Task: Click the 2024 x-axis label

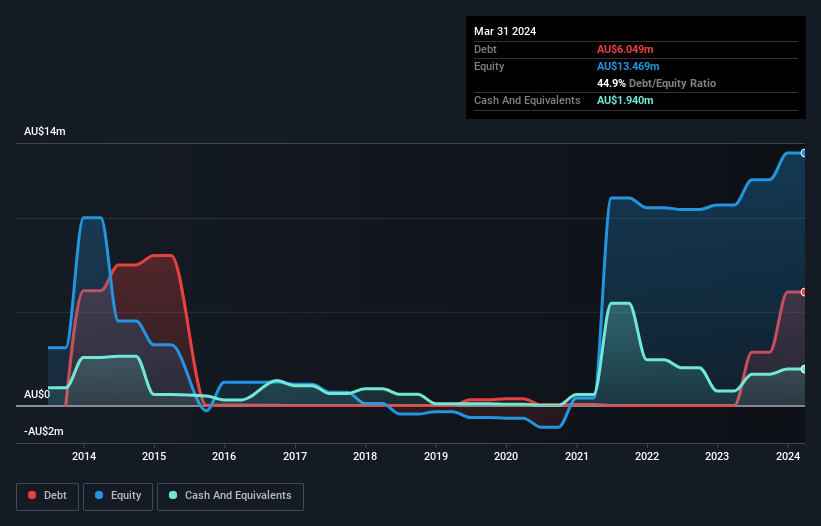Action: tap(787, 456)
